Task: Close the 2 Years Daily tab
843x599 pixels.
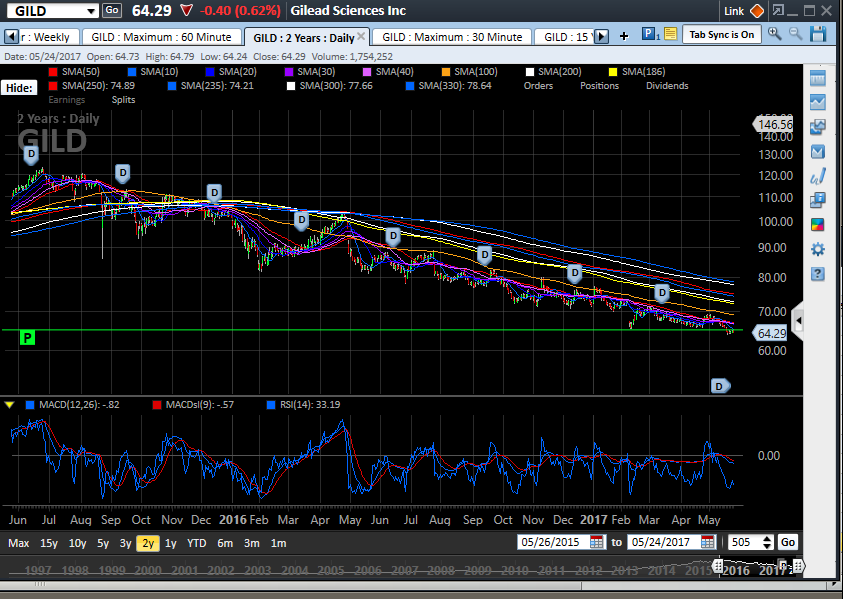Action: (x=361, y=36)
